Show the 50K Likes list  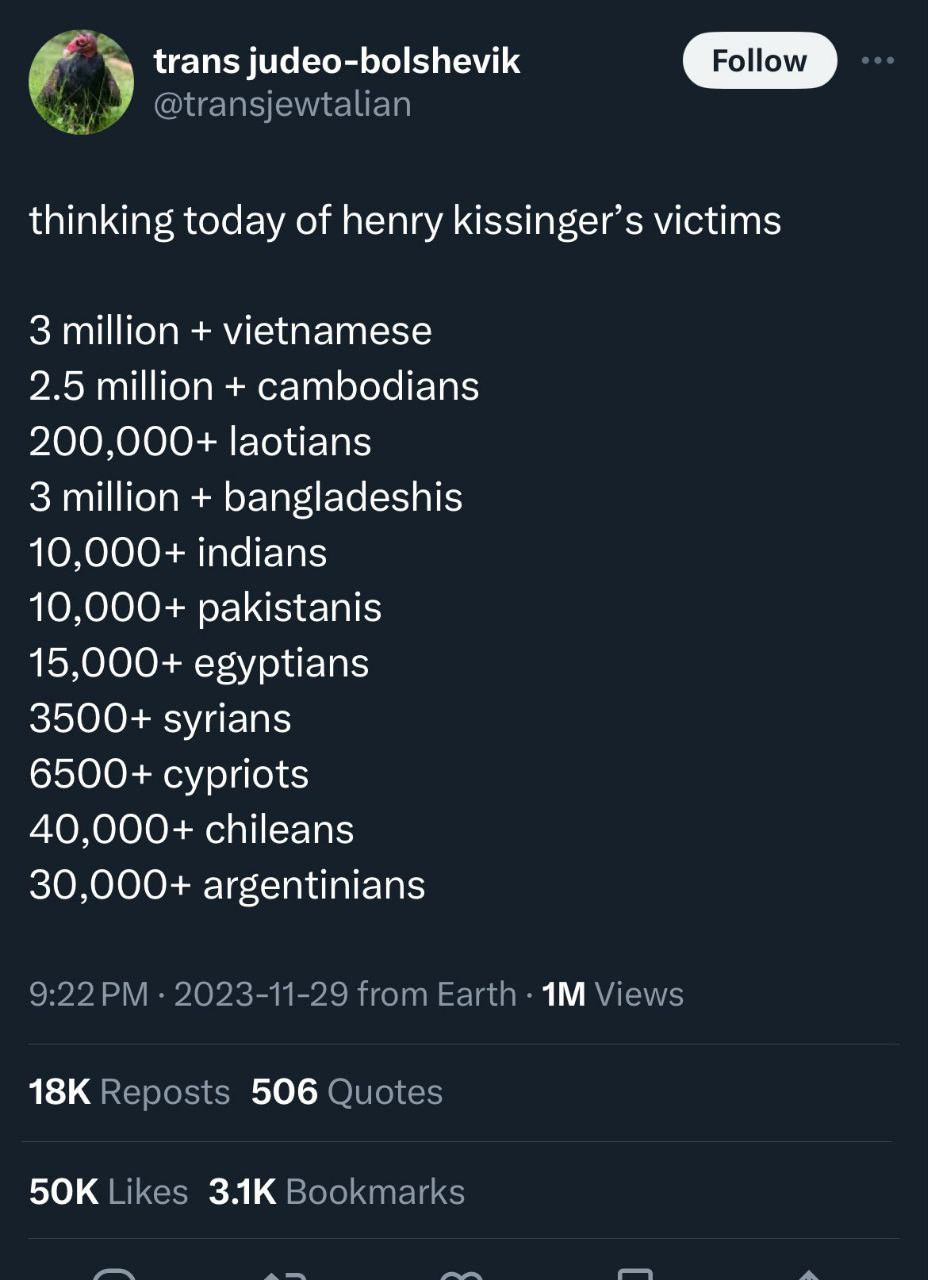pos(108,1191)
